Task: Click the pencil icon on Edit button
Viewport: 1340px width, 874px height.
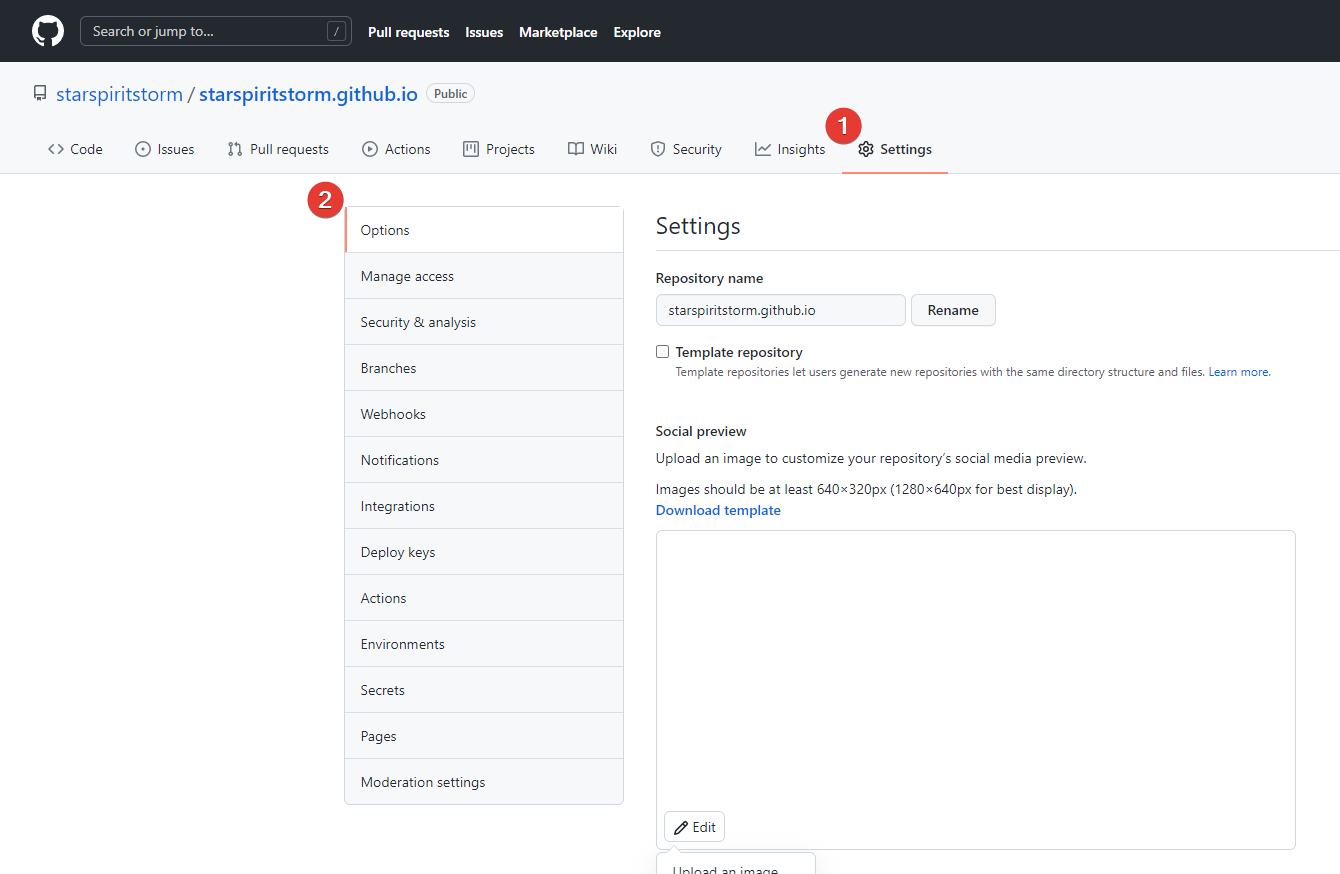Action: coord(681,827)
